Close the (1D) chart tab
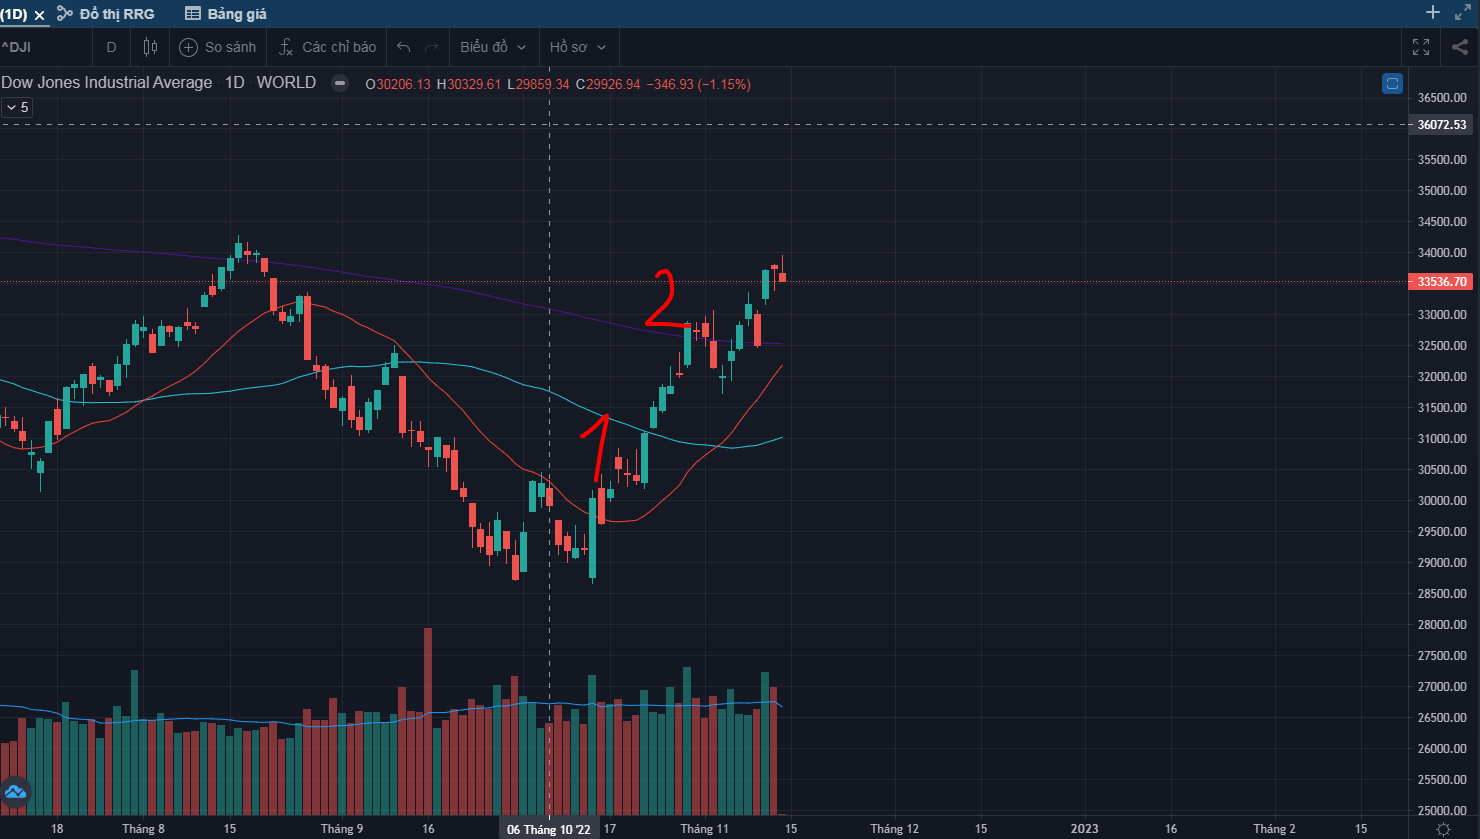The width and height of the screenshot is (1480, 839). [x=40, y=15]
